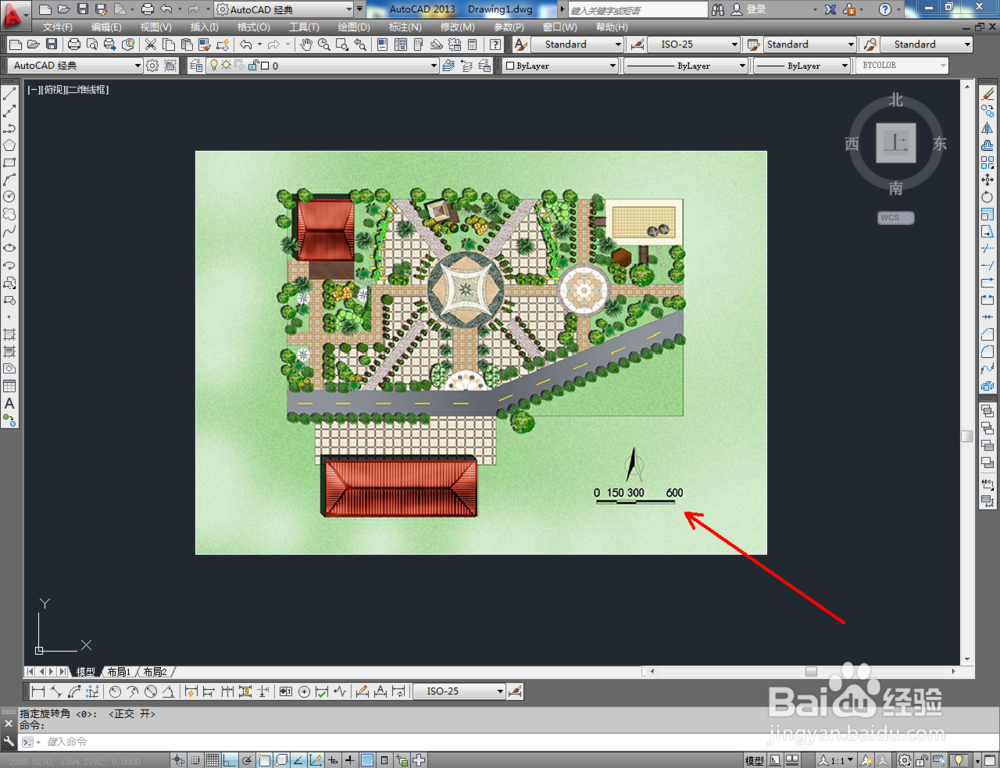Viewport: 1000px width, 768px height.
Task: Select the Move tool in modify toolbar
Action: 987,180
